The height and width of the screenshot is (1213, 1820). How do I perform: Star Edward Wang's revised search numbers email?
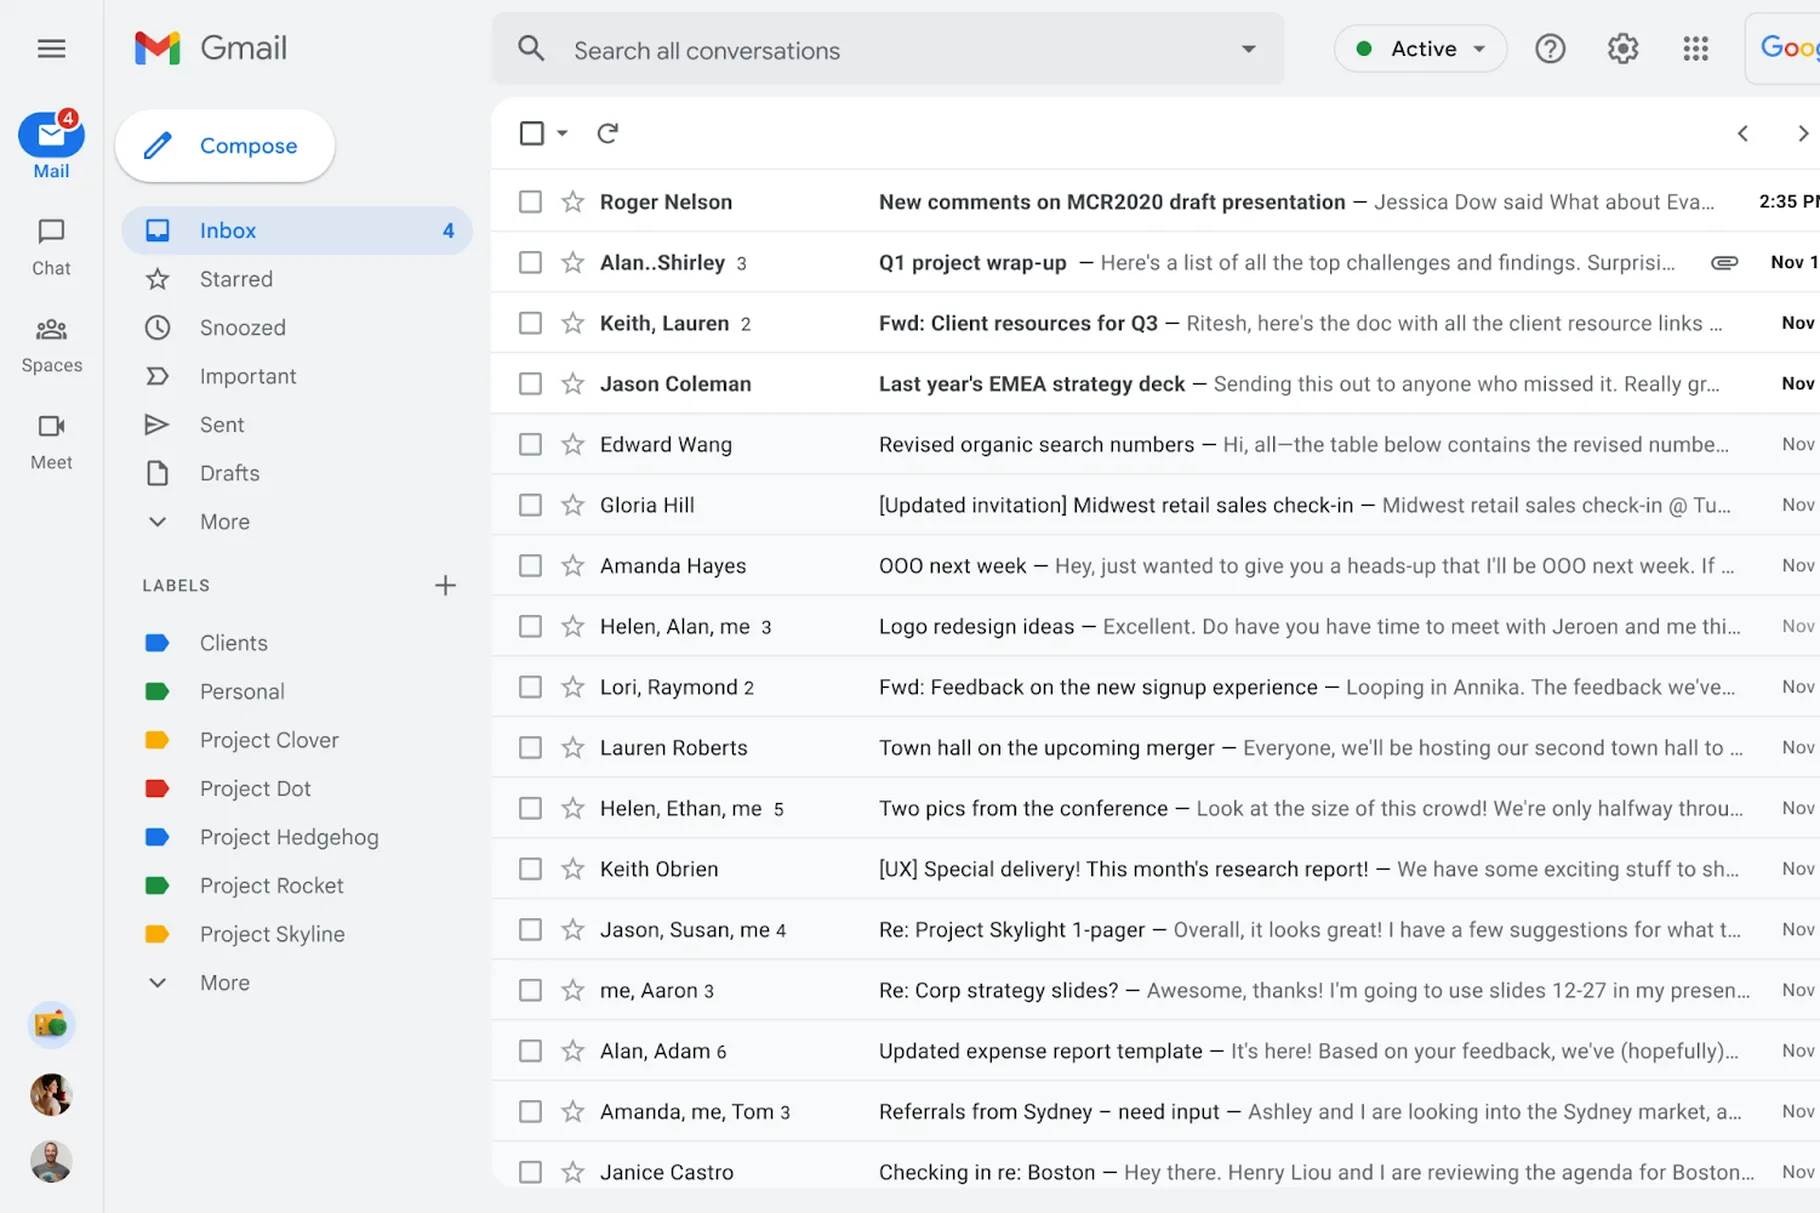(x=572, y=444)
